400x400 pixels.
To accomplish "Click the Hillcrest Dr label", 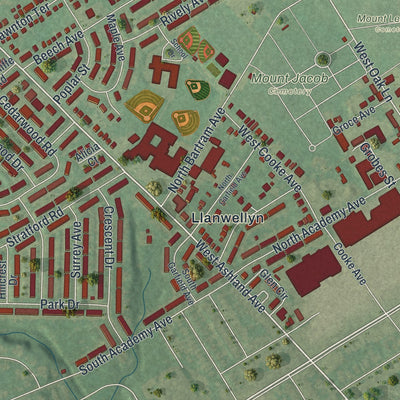I will coord(8,279).
